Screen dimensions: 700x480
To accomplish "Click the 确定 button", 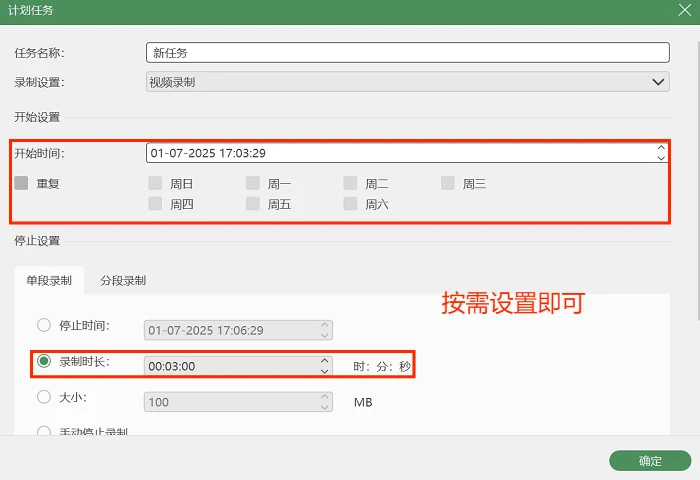I will click(650, 460).
